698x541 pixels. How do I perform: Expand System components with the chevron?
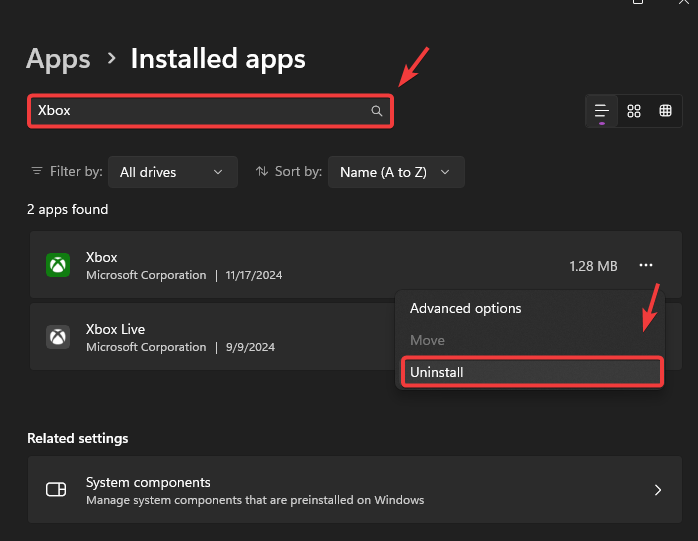coord(657,490)
